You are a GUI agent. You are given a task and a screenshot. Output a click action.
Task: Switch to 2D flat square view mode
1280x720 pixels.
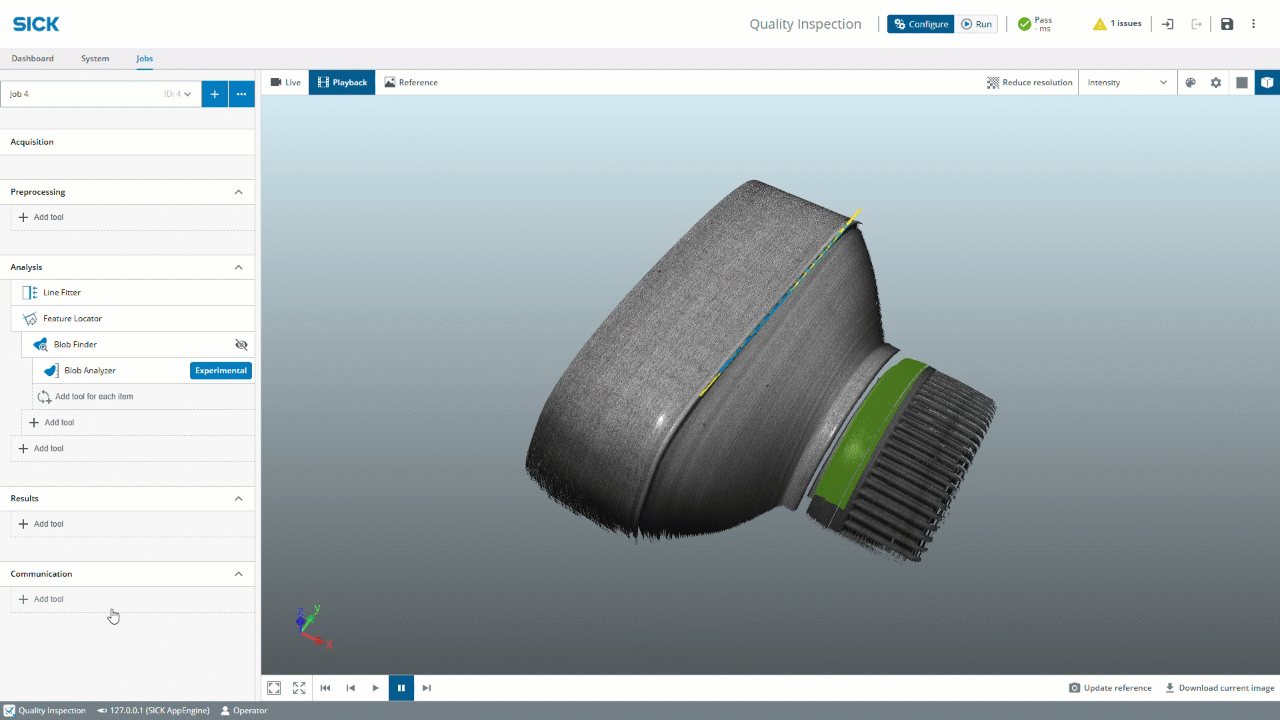coord(1242,83)
